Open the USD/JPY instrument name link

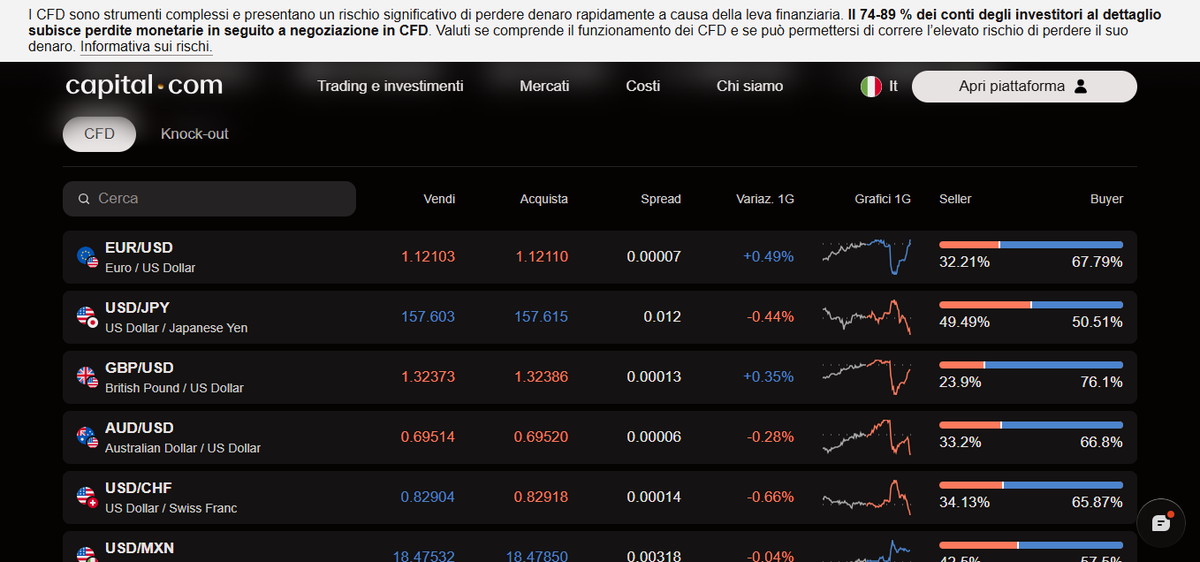[x=139, y=307]
